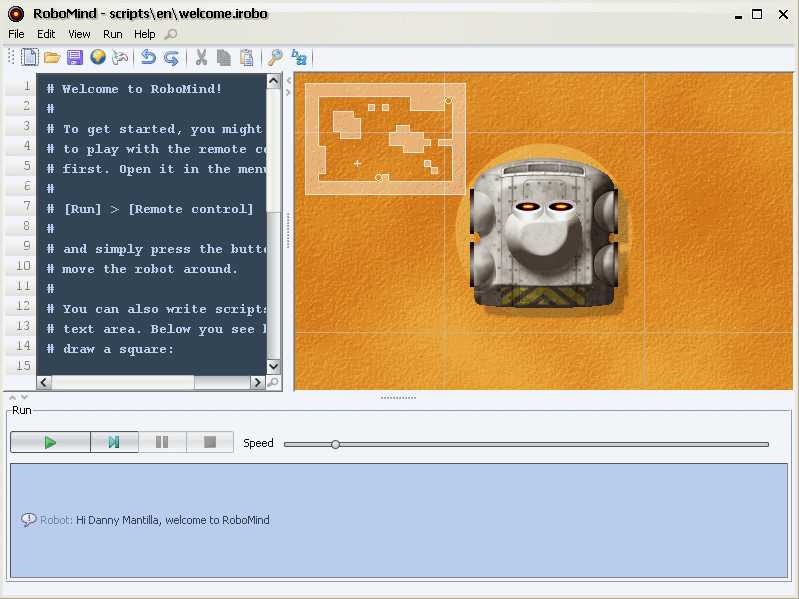Image resolution: width=799 pixels, height=599 pixels.
Task: Maximize the RoboMind window
Action: (757, 14)
